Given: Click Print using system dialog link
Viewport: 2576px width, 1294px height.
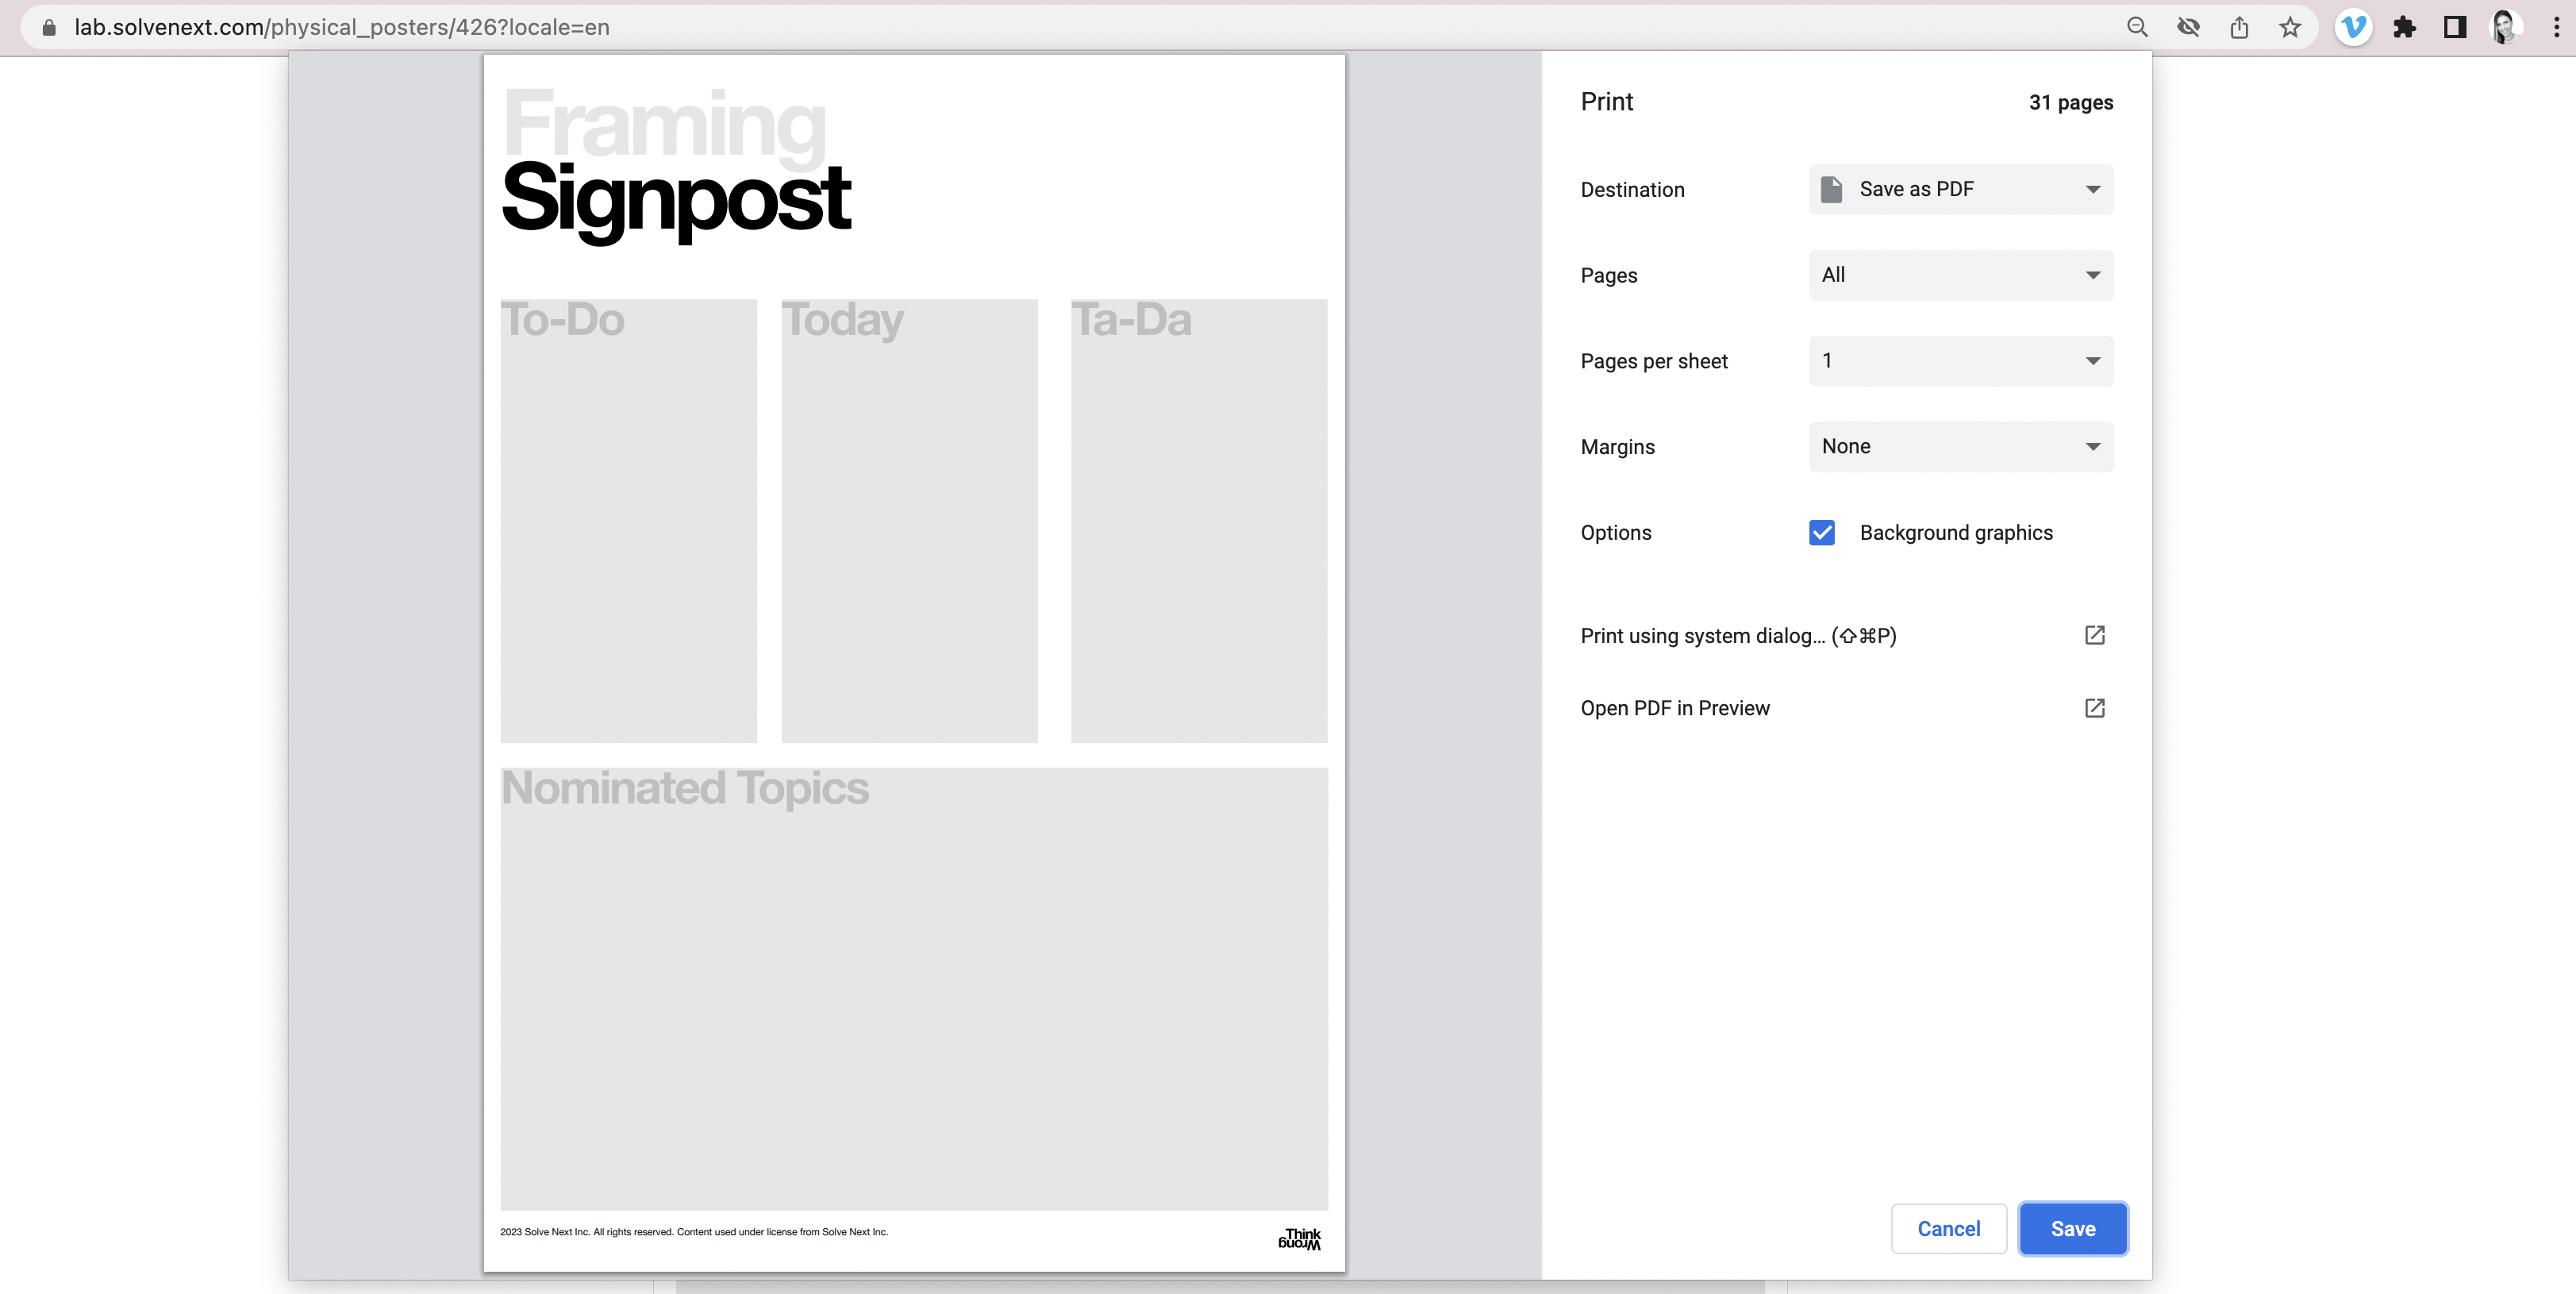Looking at the screenshot, I should click(1738, 636).
